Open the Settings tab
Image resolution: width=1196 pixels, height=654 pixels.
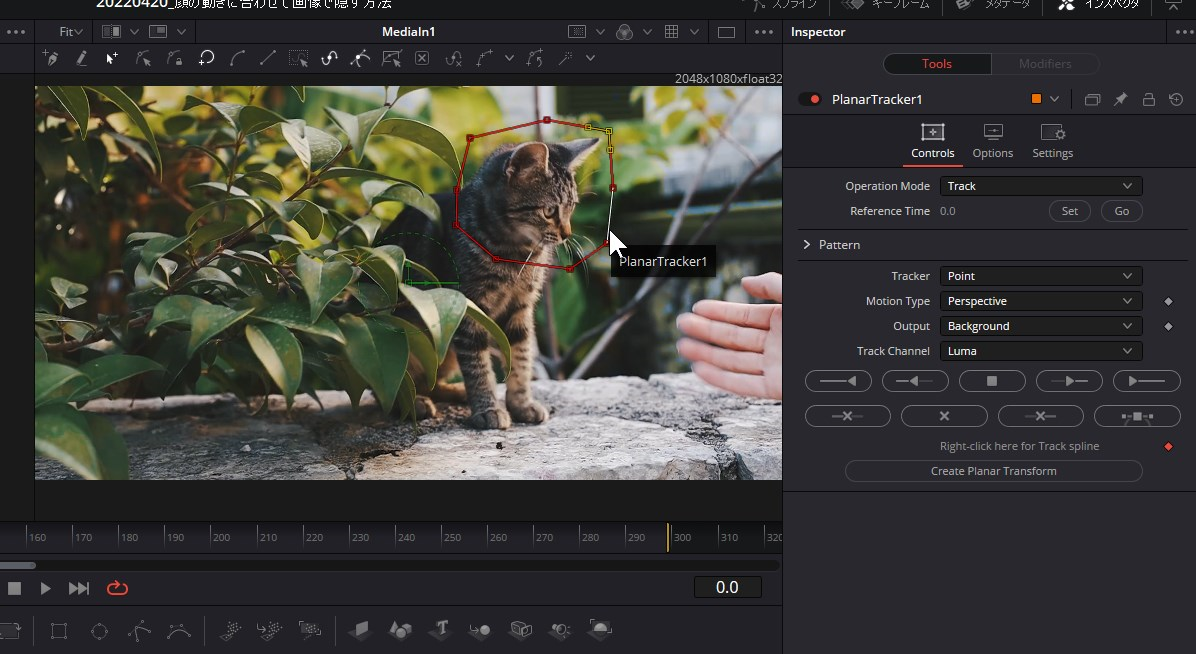[1053, 142]
